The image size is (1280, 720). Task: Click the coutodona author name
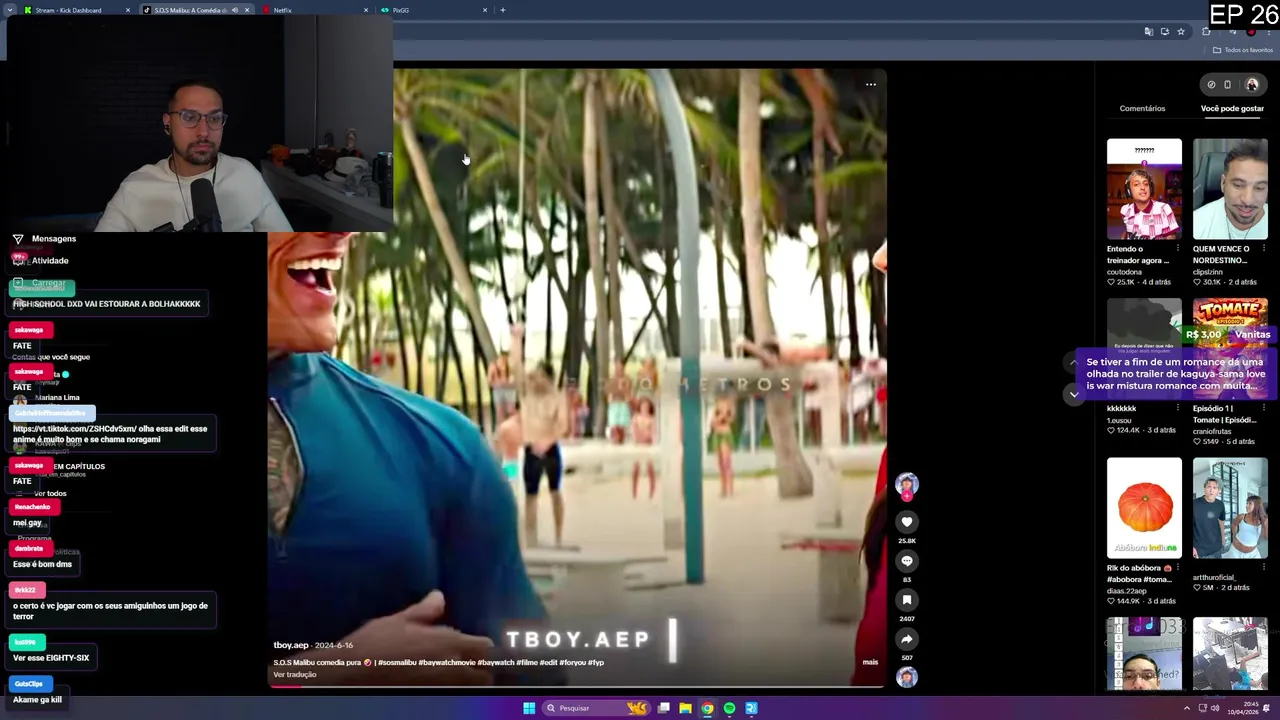click(1125, 271)
